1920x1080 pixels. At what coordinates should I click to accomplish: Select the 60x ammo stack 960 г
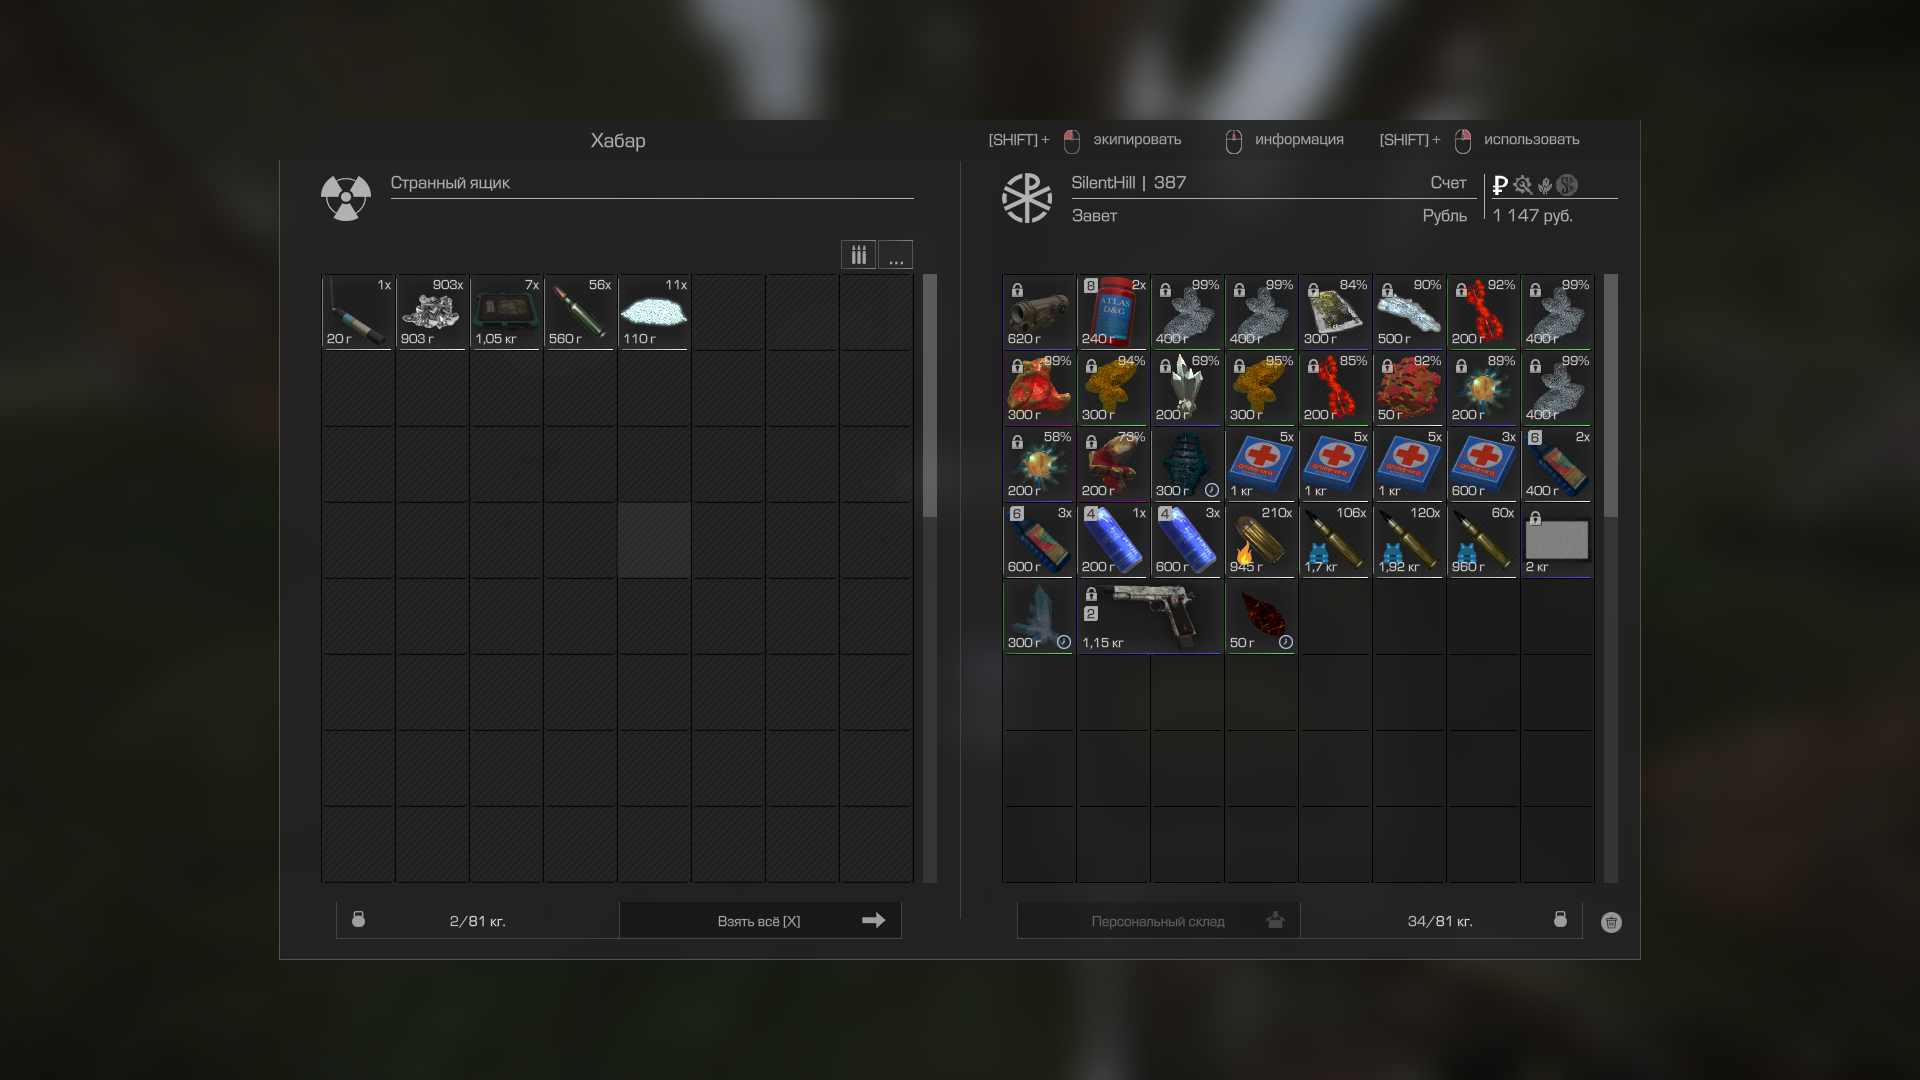point(1483,540)
